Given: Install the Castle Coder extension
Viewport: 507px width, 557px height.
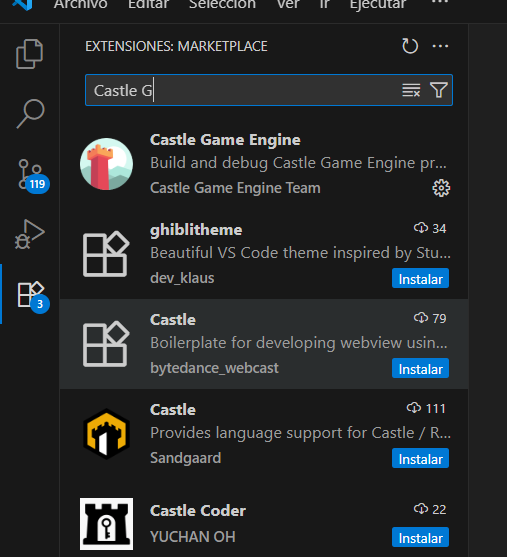Looking at the screenshot, I should (420, 537).
